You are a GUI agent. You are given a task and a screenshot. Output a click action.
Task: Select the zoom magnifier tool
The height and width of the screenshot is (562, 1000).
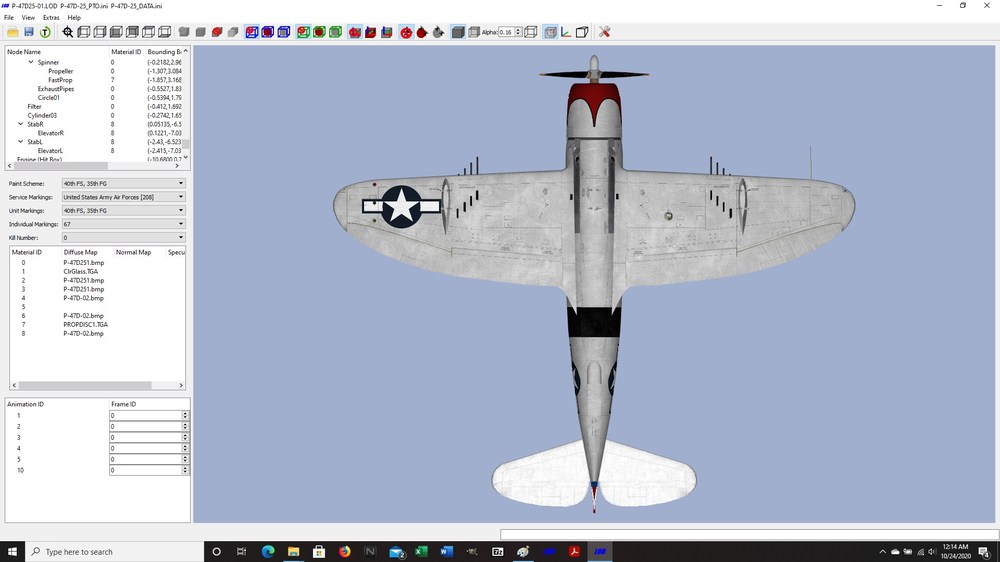(x=68, y=32)
